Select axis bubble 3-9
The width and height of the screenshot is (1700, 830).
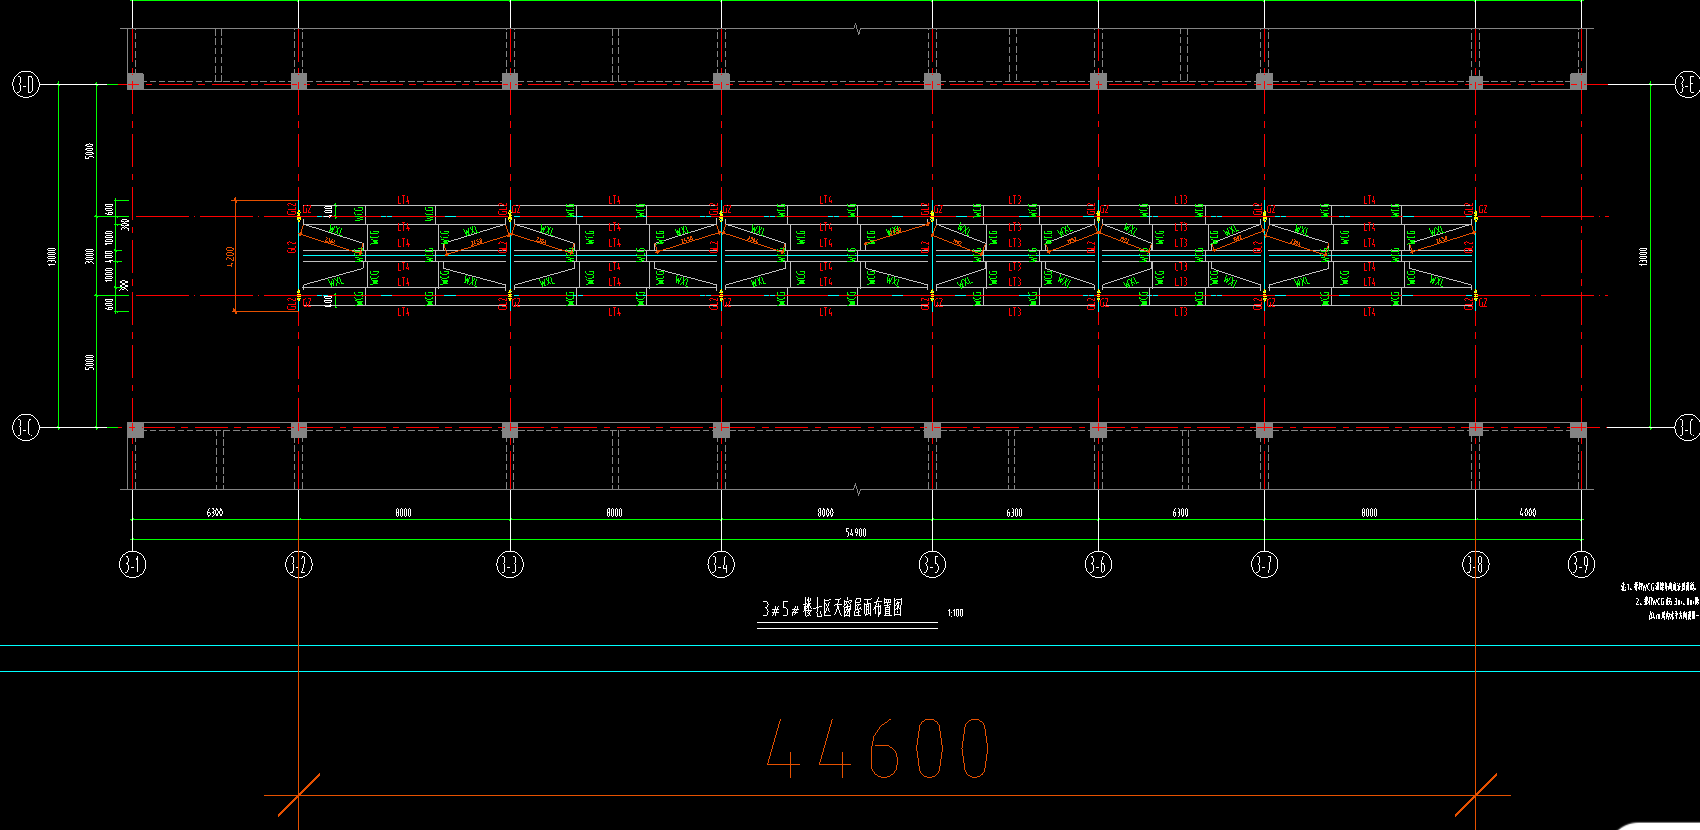click(x=1581, y=565)
